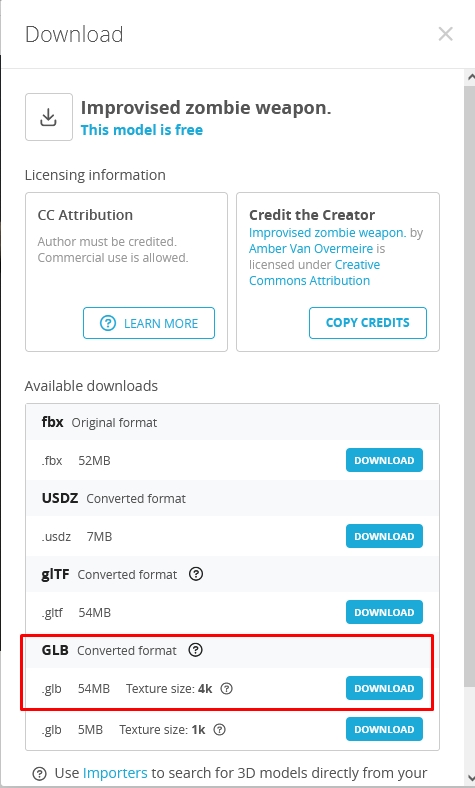Download the 1k texture 5MB .glb file
The height and width of the screenshot is (788, 475).
pyautogui.click(x=384, y=729)
